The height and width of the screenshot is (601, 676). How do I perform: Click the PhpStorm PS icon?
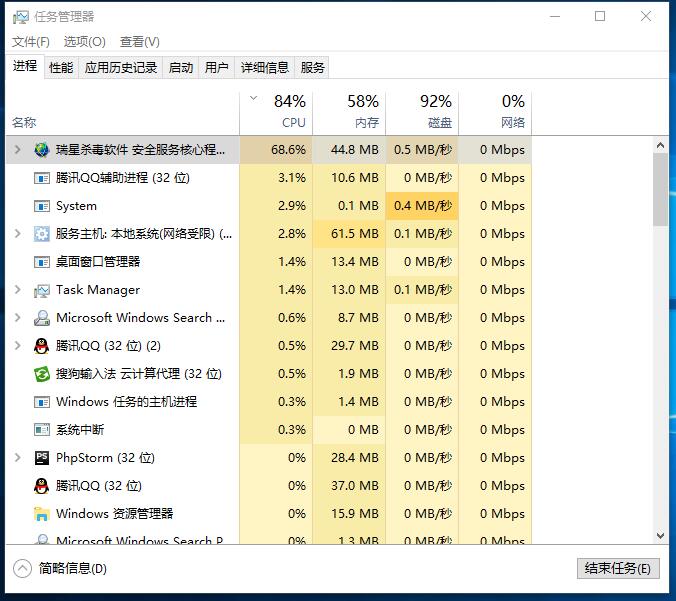coord(42,458)
